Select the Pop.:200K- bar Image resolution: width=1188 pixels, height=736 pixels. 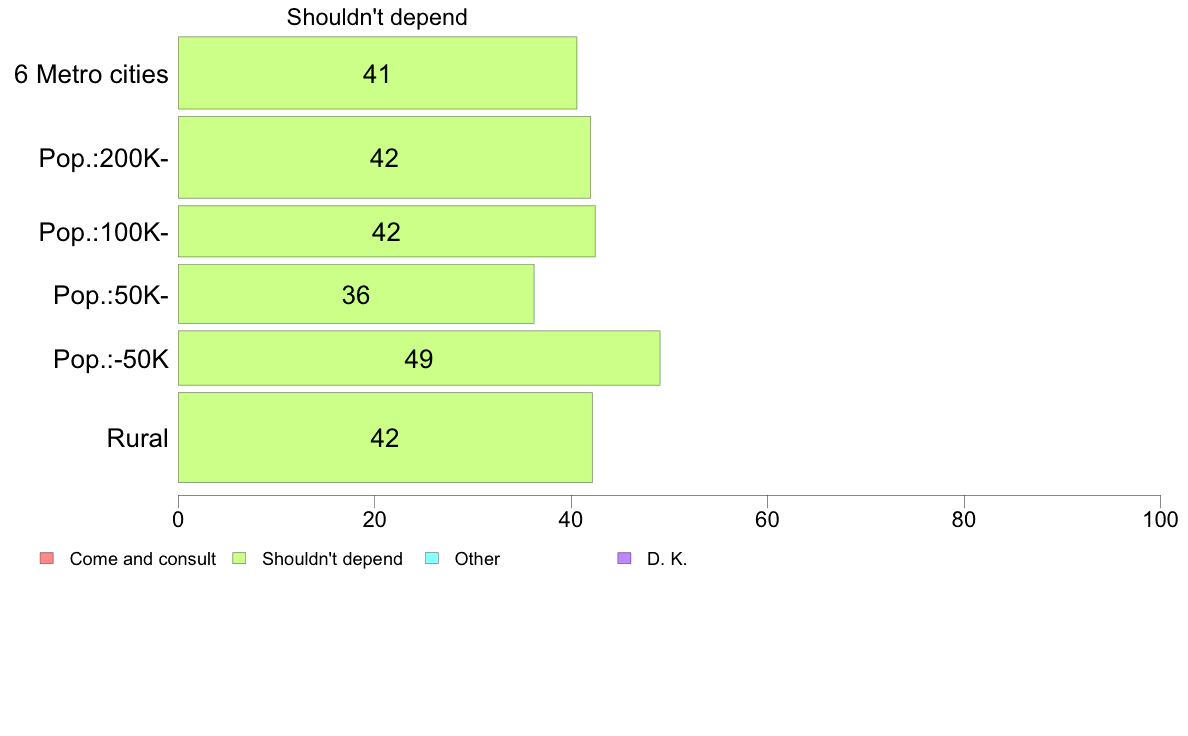[x=384, y=158]
